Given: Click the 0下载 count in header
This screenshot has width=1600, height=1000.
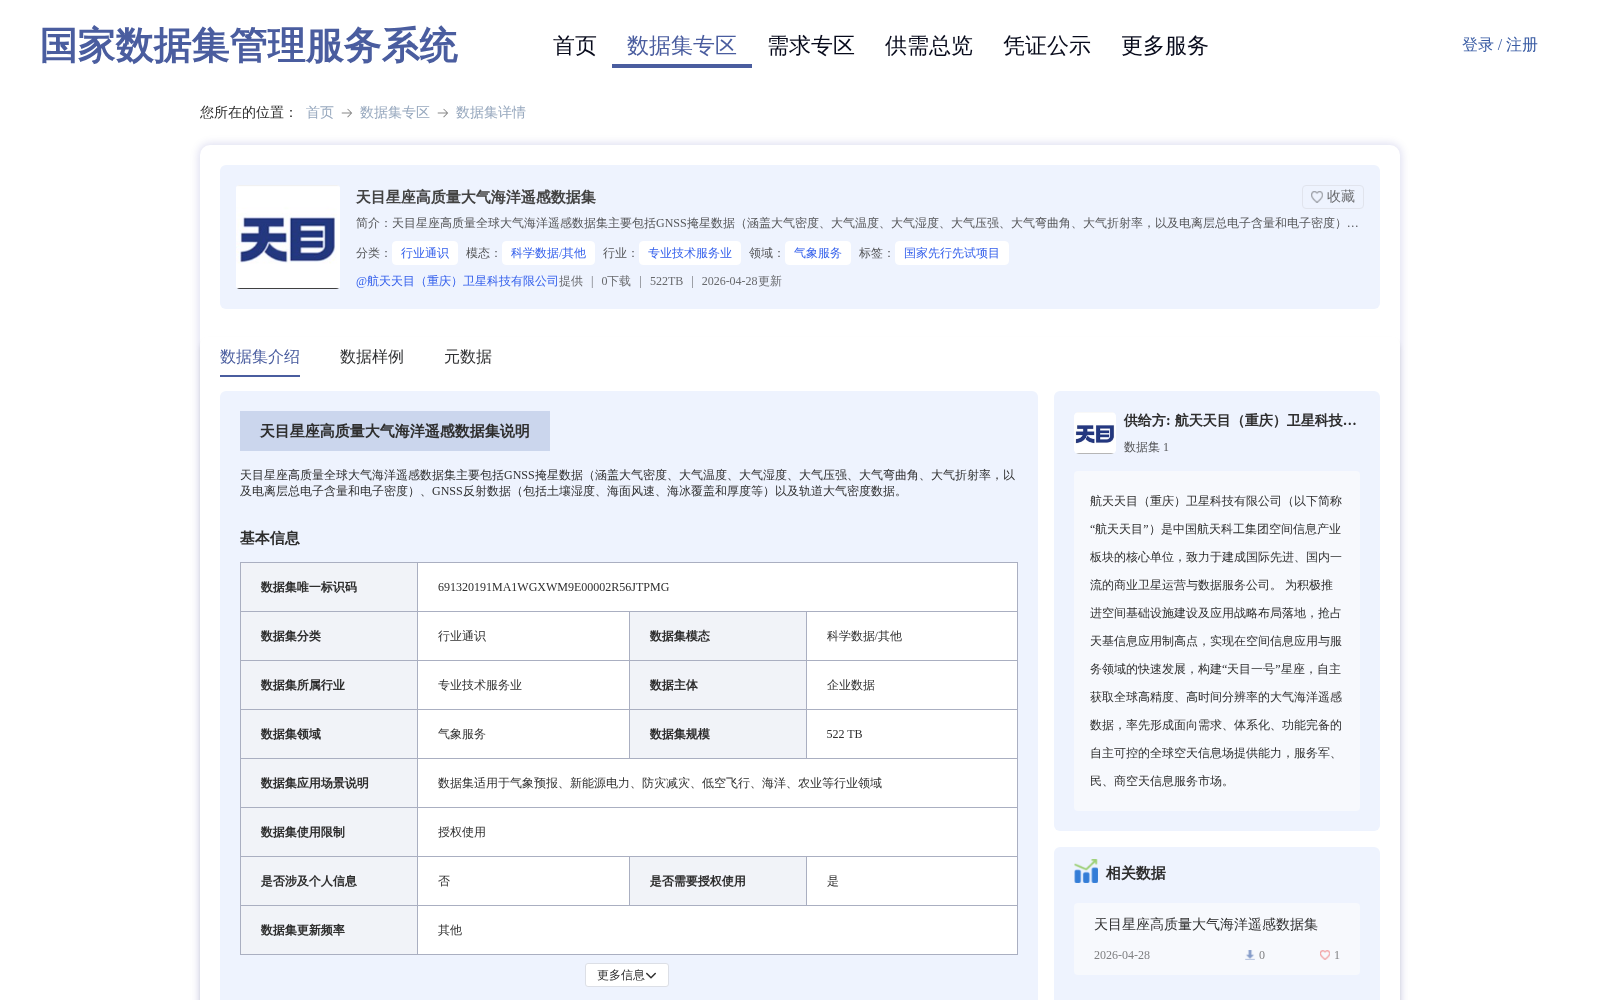Looking at the screenshot, I should (x=616, y=281).
